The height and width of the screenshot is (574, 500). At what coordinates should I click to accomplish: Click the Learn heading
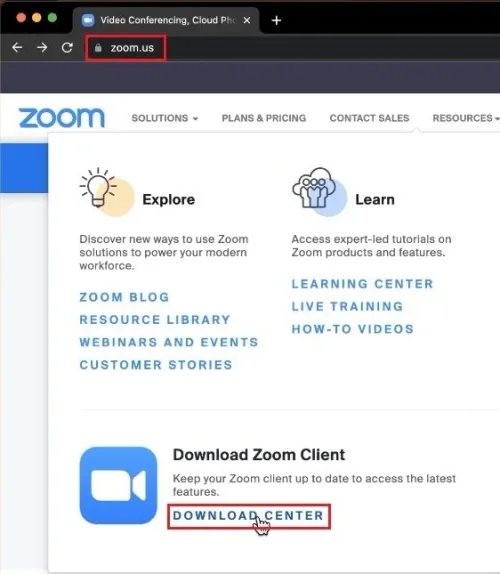coord(375,200)
